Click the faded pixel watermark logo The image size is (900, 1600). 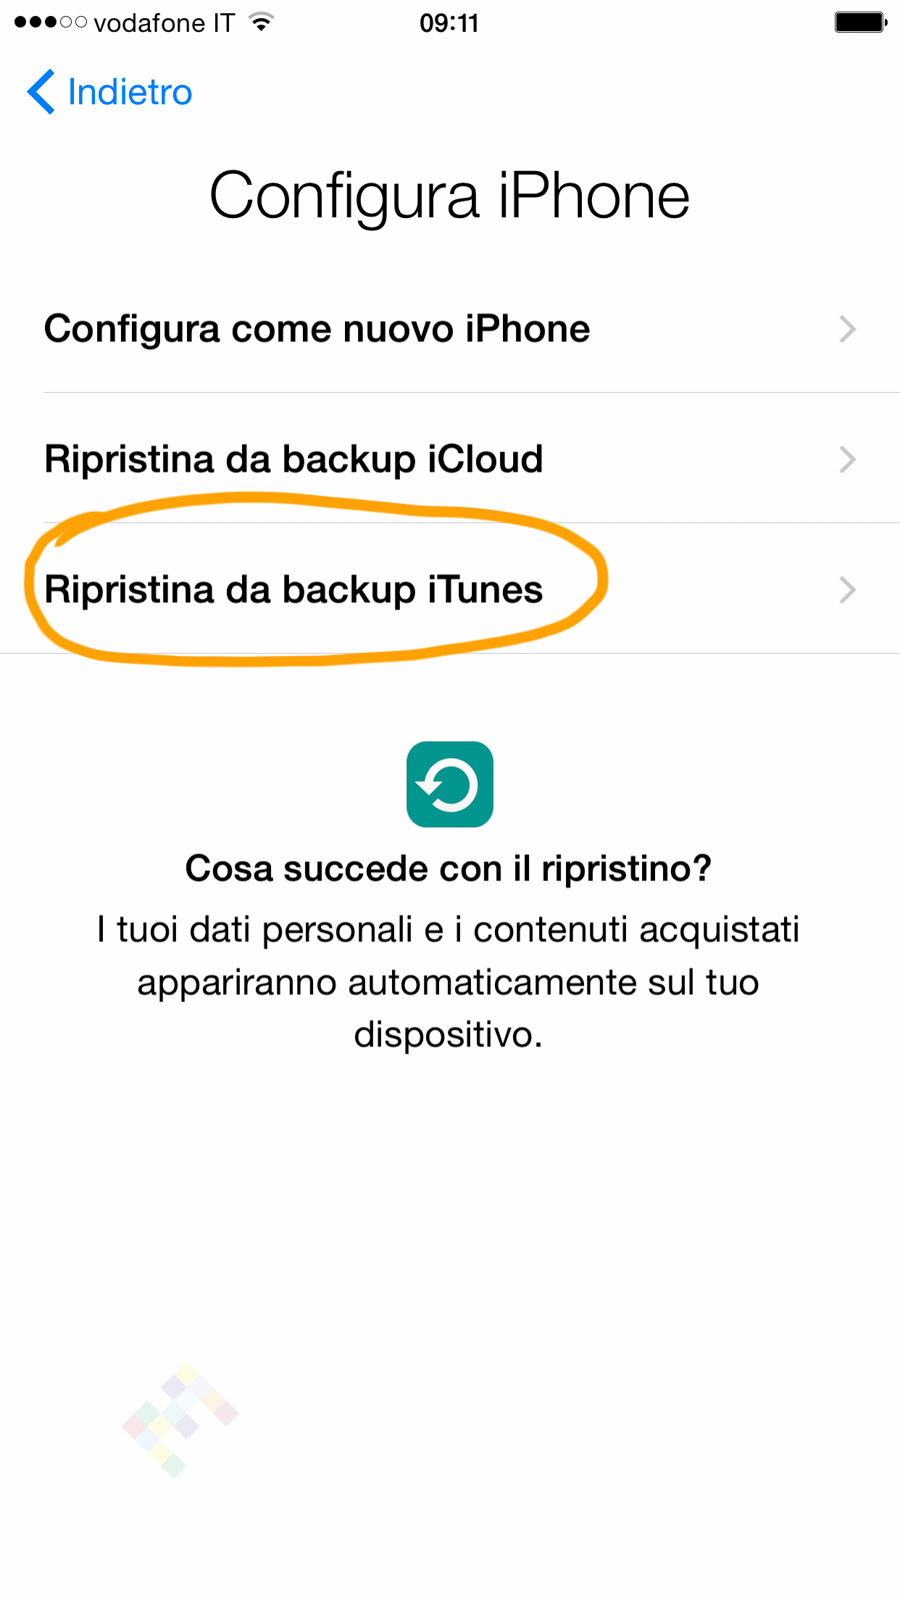(x=180, y=1420)
